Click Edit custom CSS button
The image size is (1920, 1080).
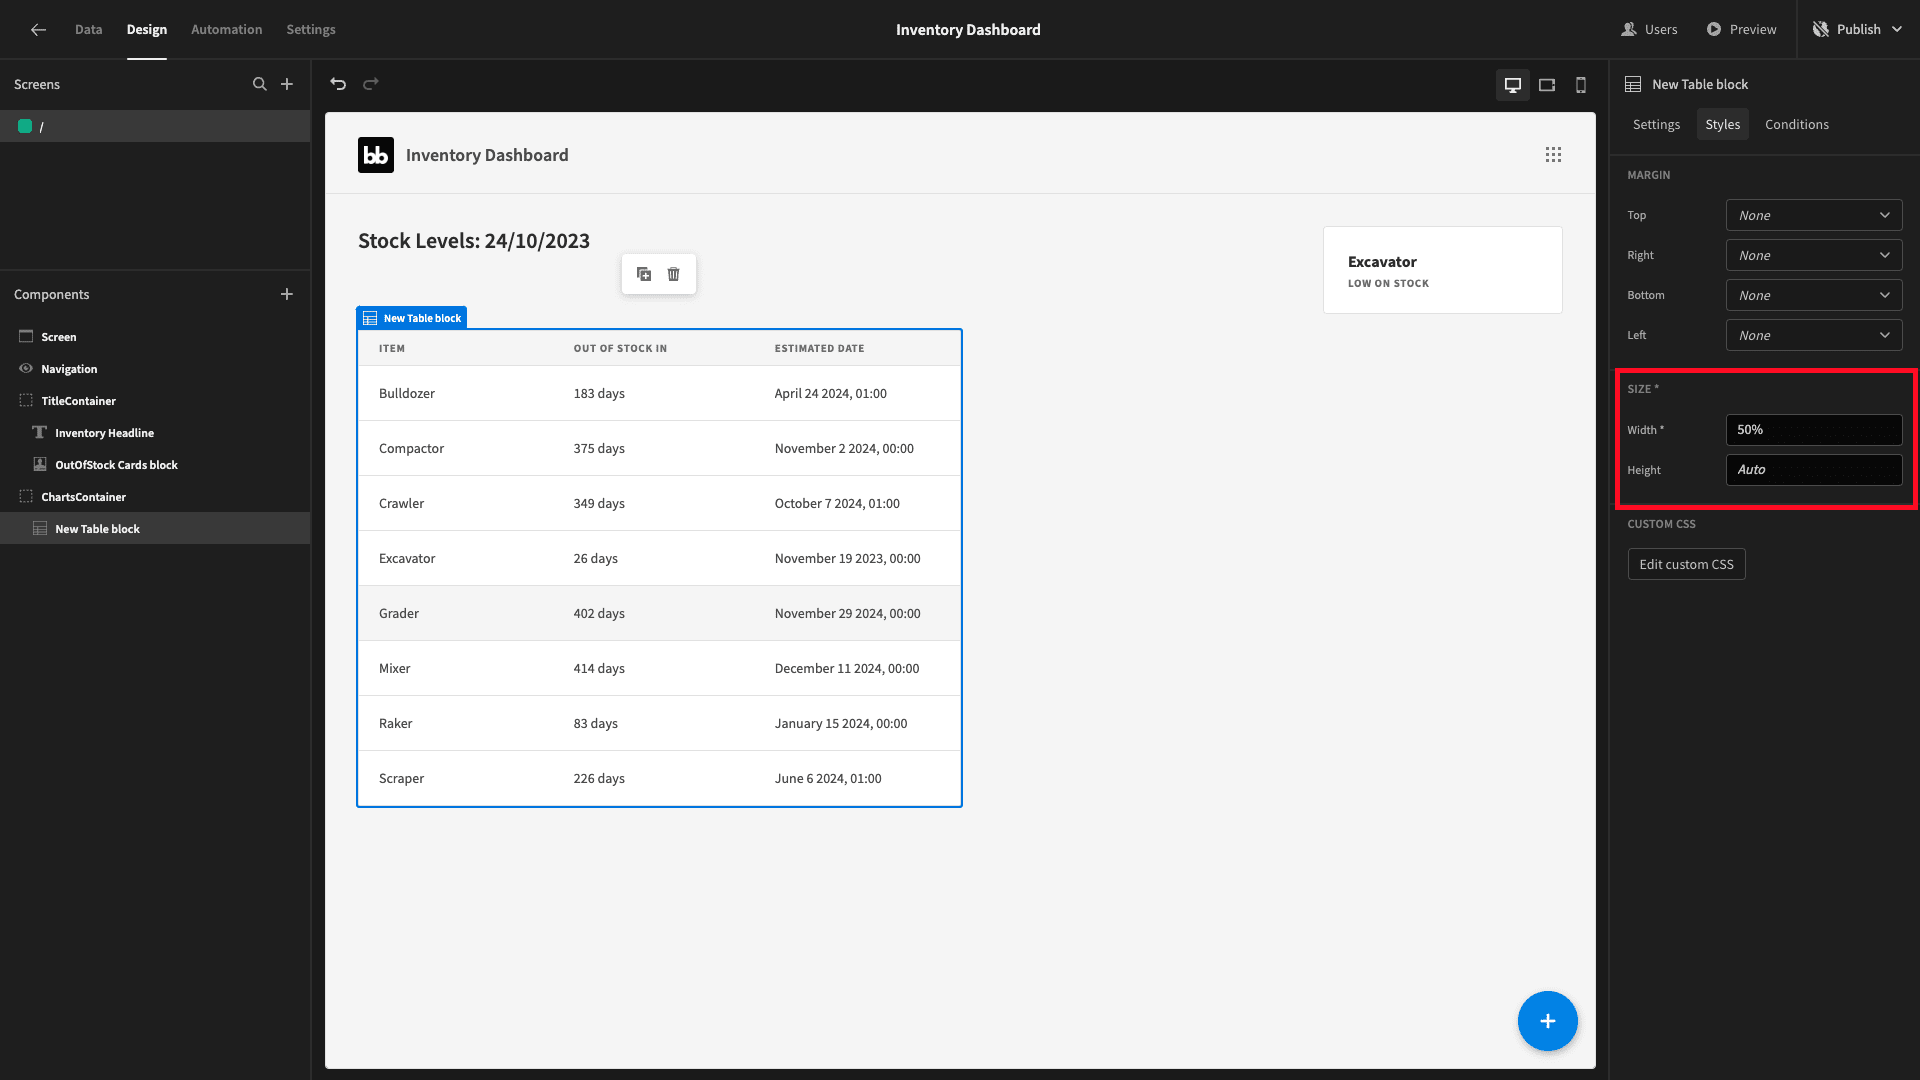[1687, 564]
